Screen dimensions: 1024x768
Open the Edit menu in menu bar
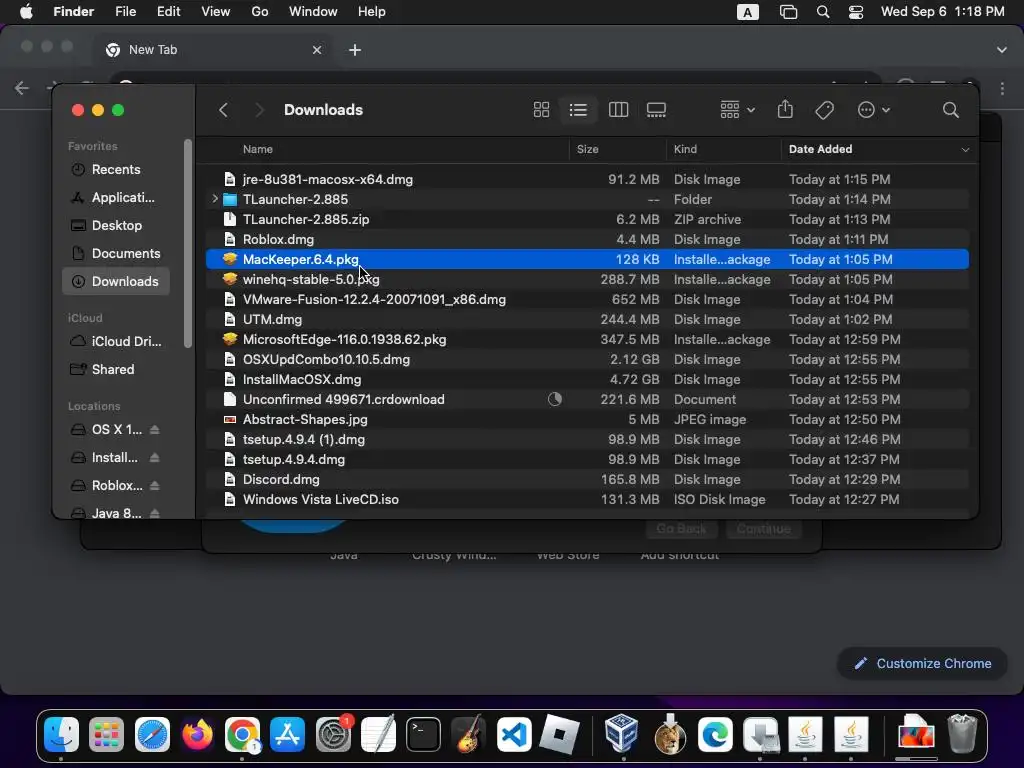point(168,12)
